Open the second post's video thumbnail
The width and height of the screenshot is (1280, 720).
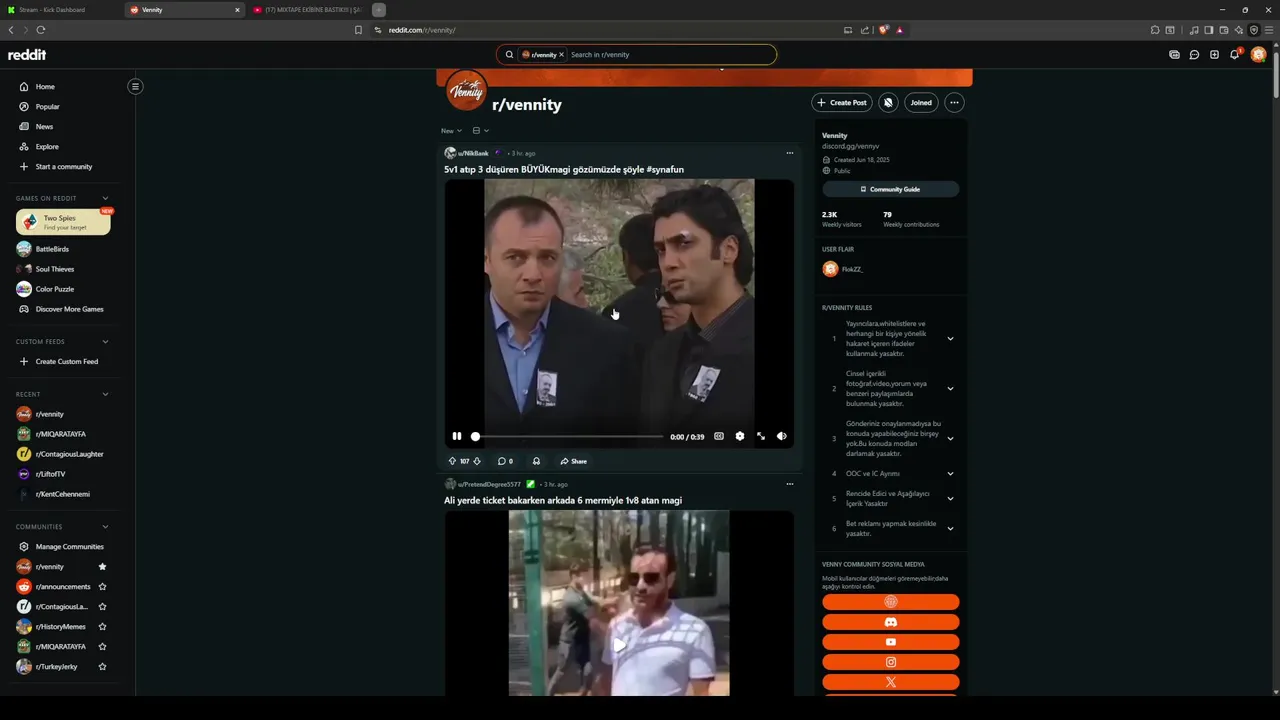[x=619, y=603]
